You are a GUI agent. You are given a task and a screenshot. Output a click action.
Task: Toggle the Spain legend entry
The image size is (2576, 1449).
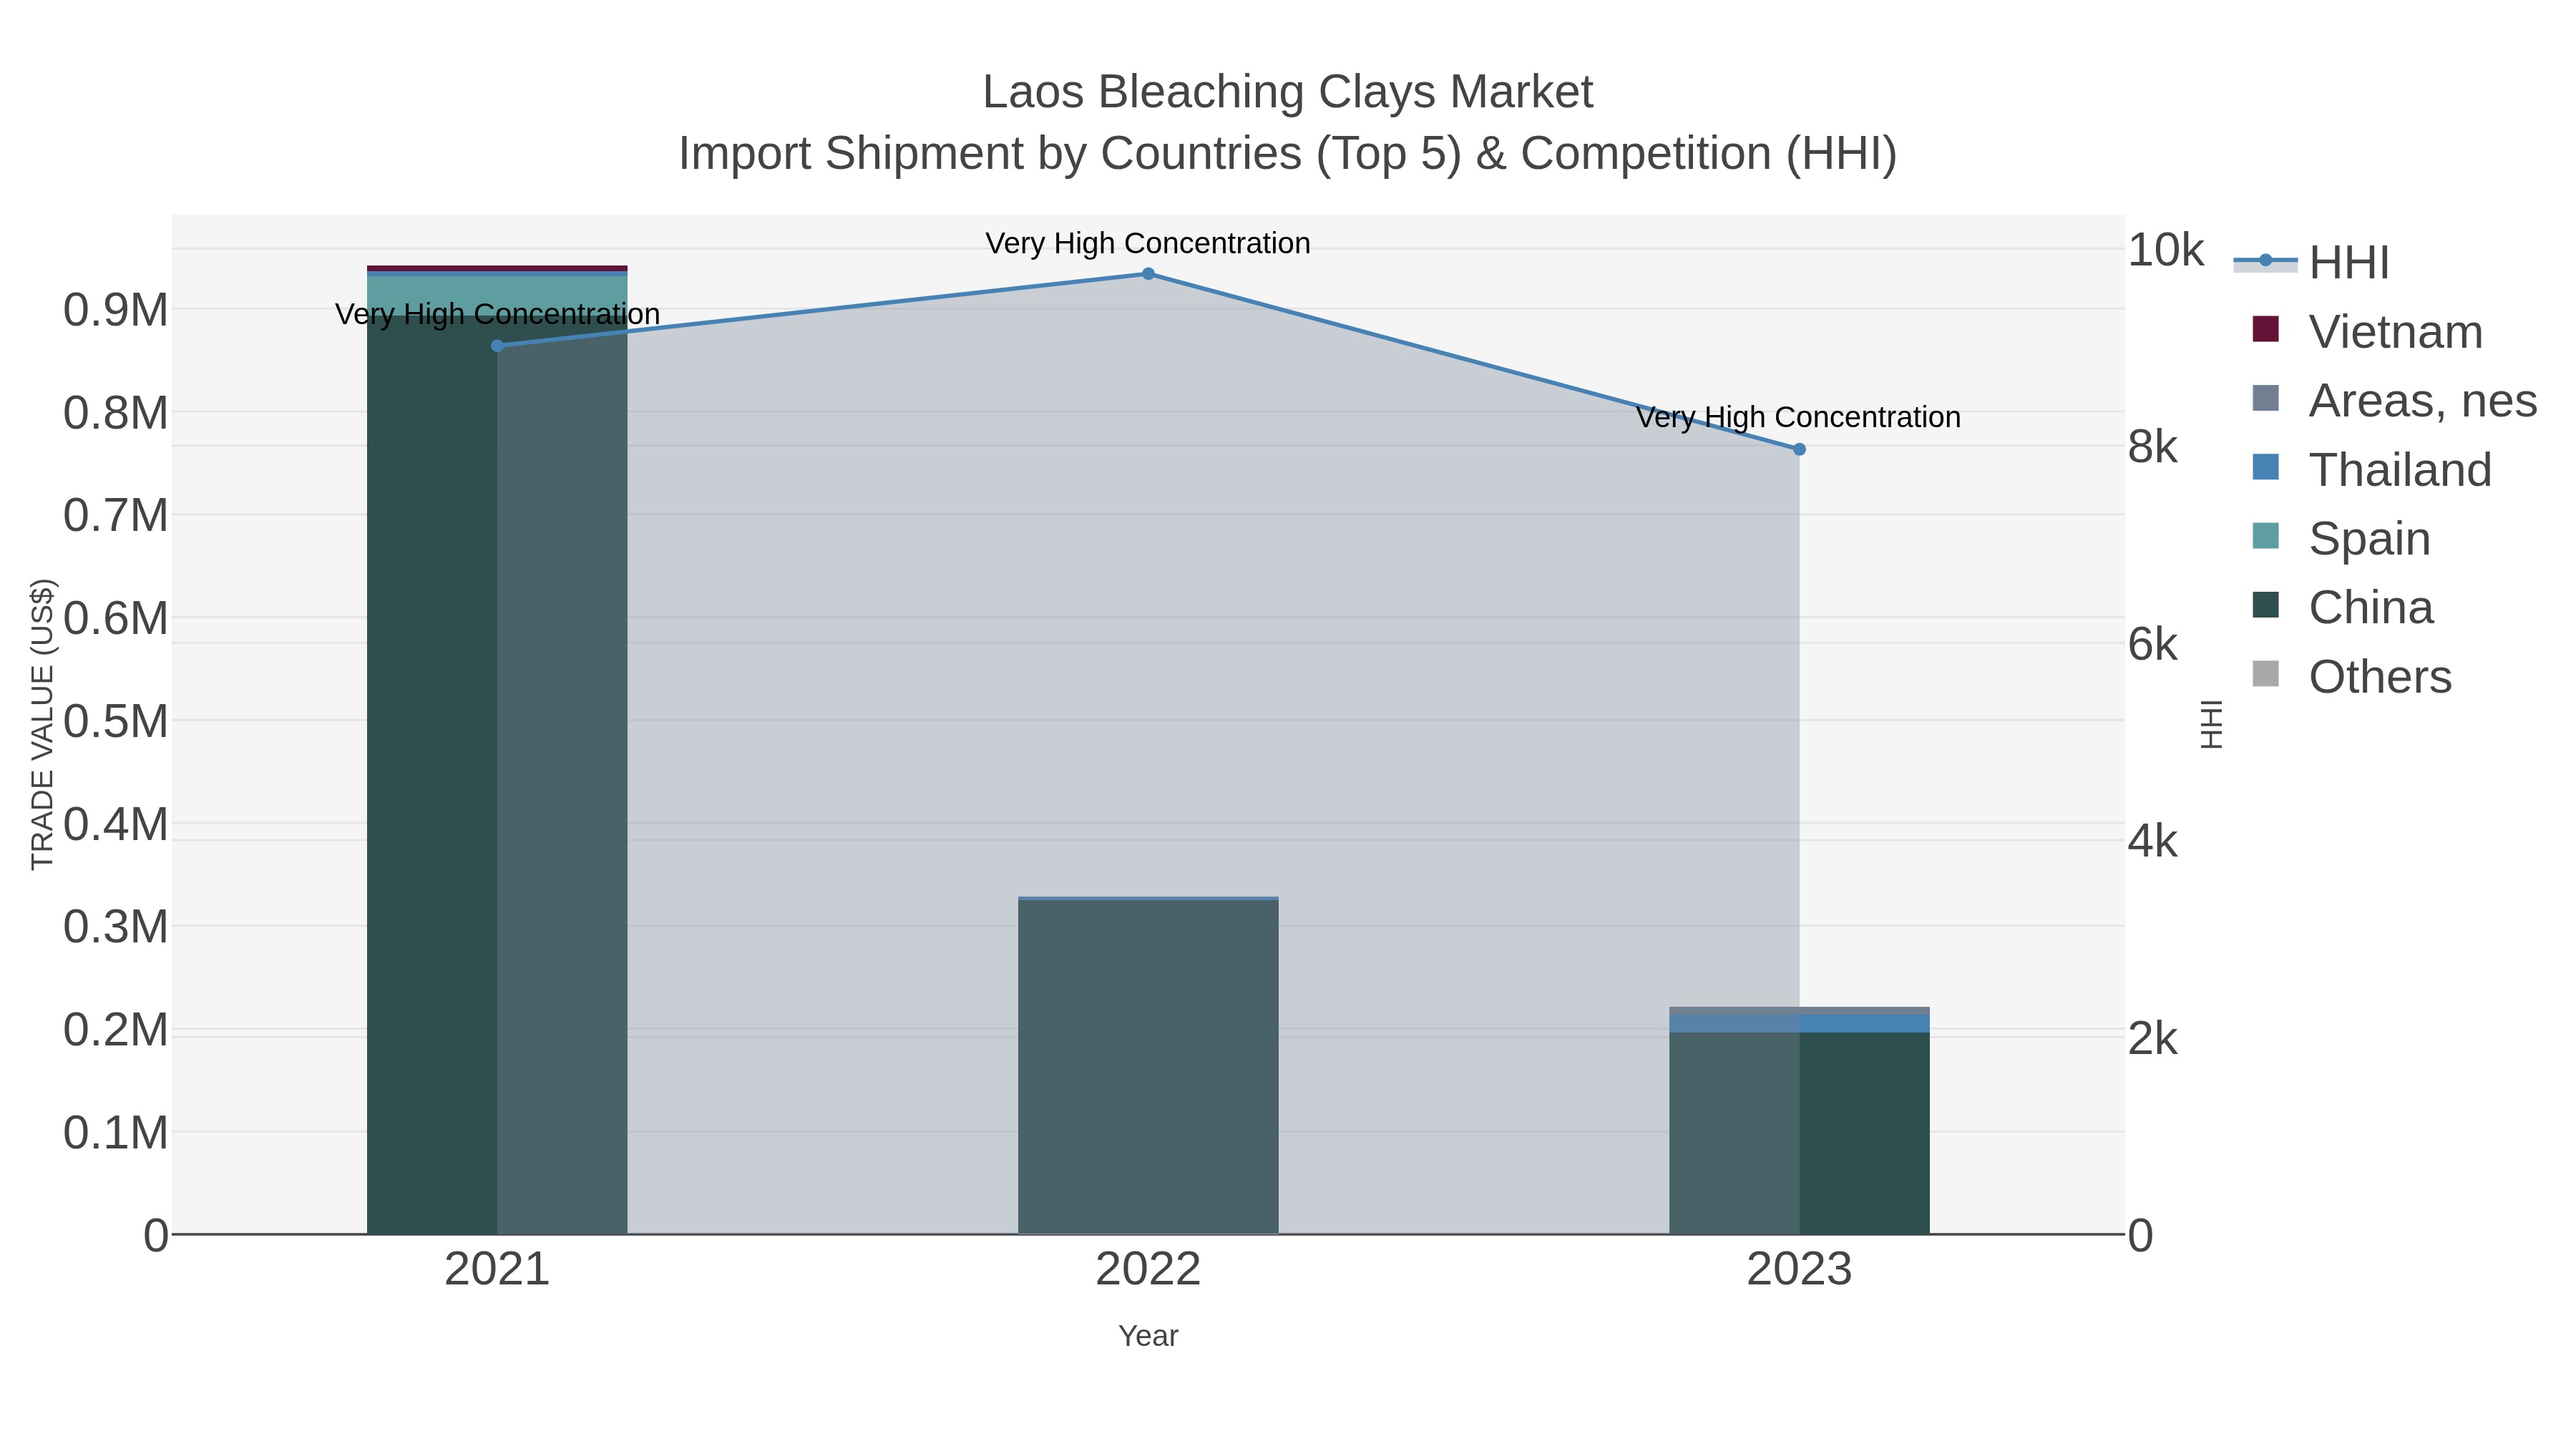(2341, 538)
